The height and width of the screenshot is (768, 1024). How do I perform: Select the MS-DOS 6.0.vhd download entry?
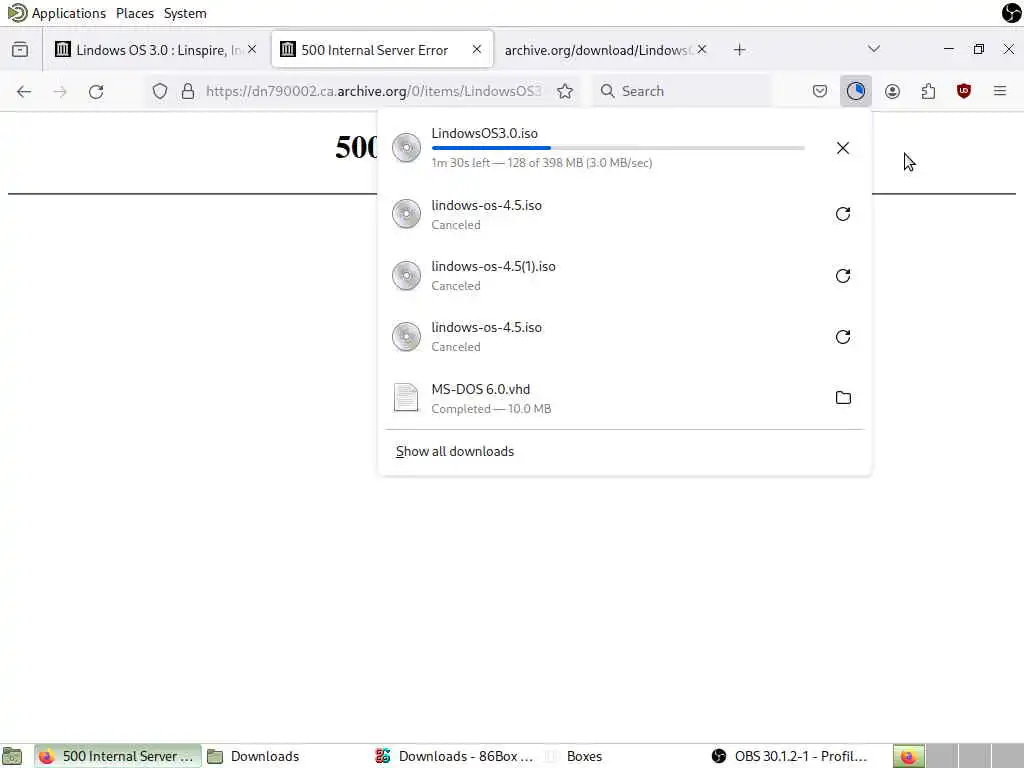624,398
